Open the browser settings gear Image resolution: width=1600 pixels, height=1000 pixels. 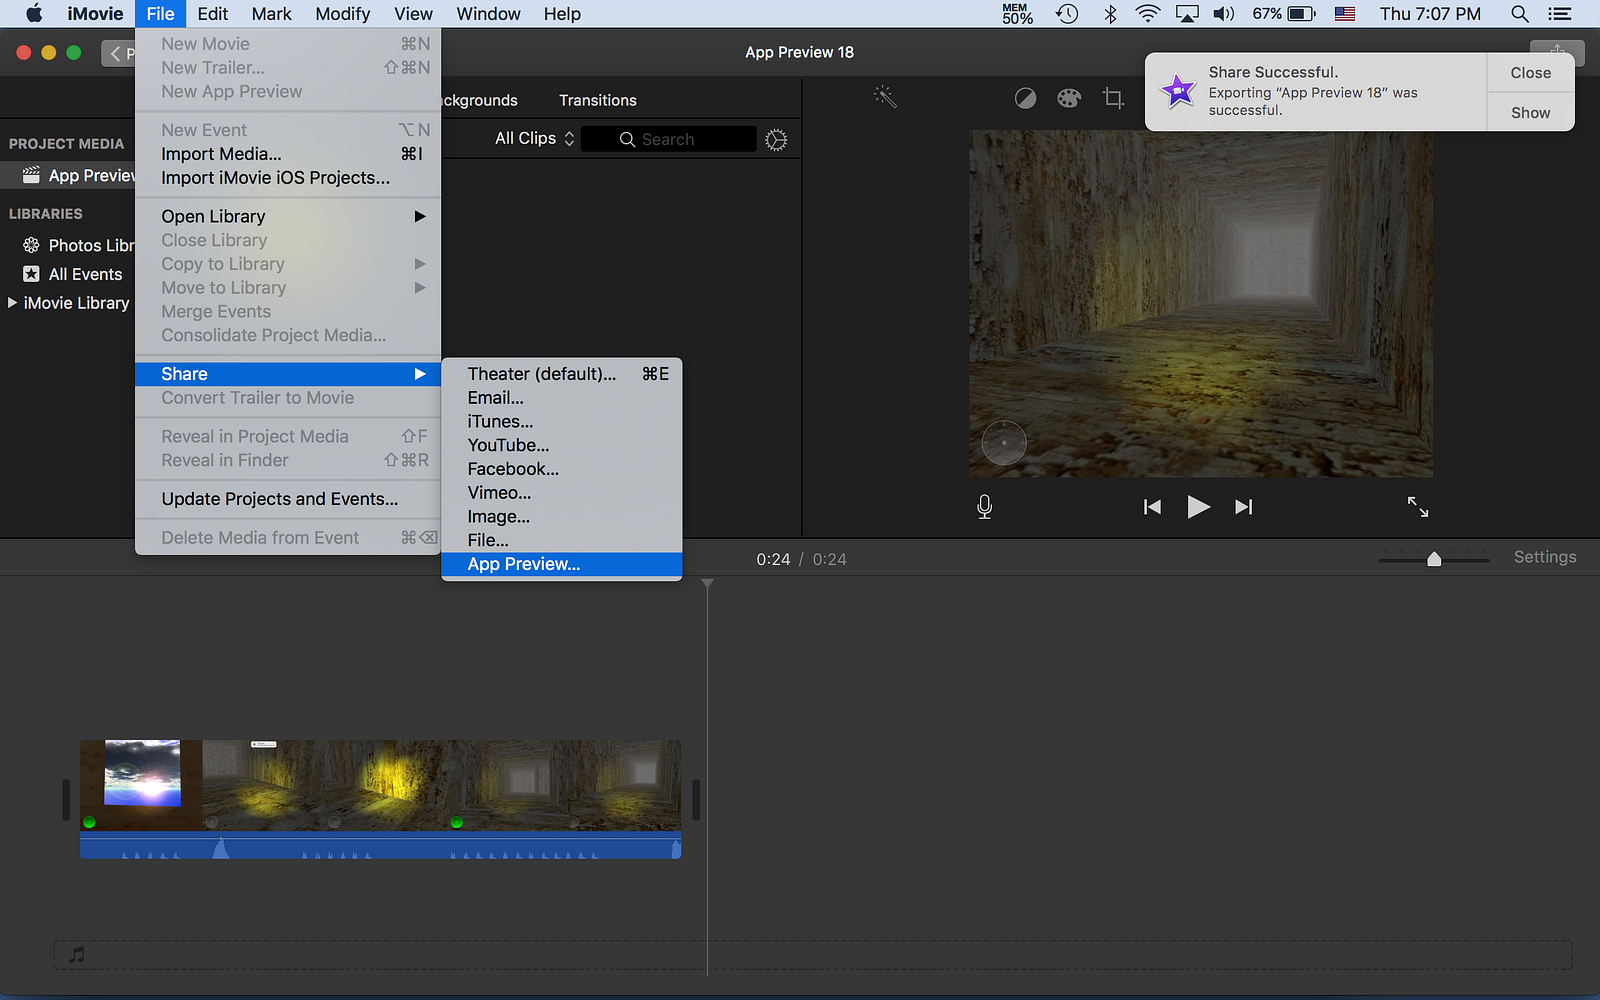tap(776, 140)
